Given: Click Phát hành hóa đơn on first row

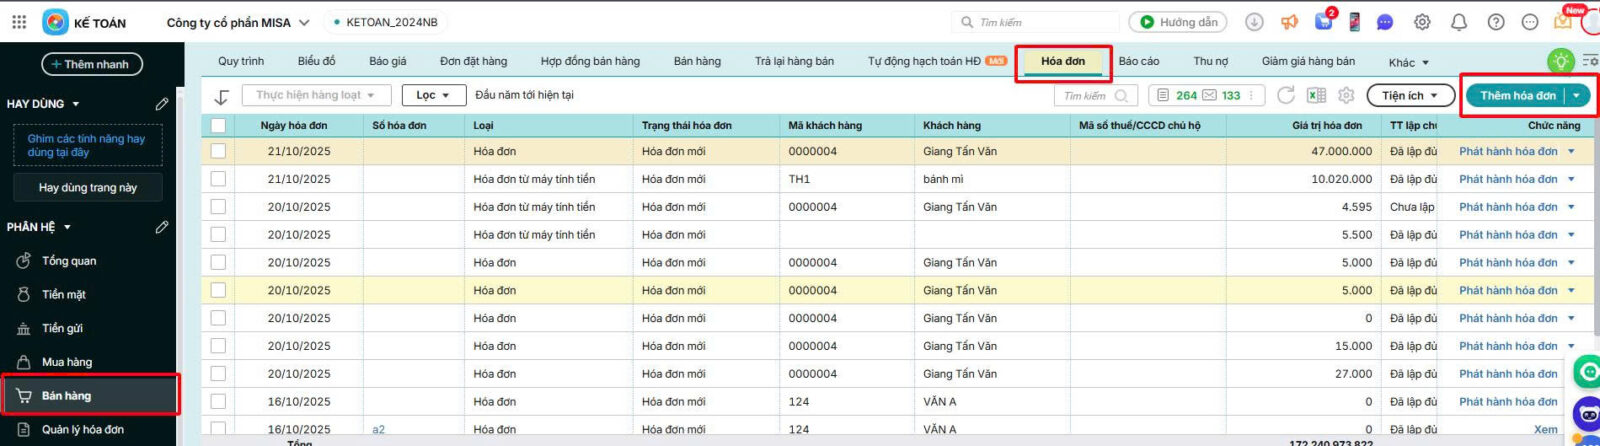Looking at the screenshot, I should [1507, 151].
